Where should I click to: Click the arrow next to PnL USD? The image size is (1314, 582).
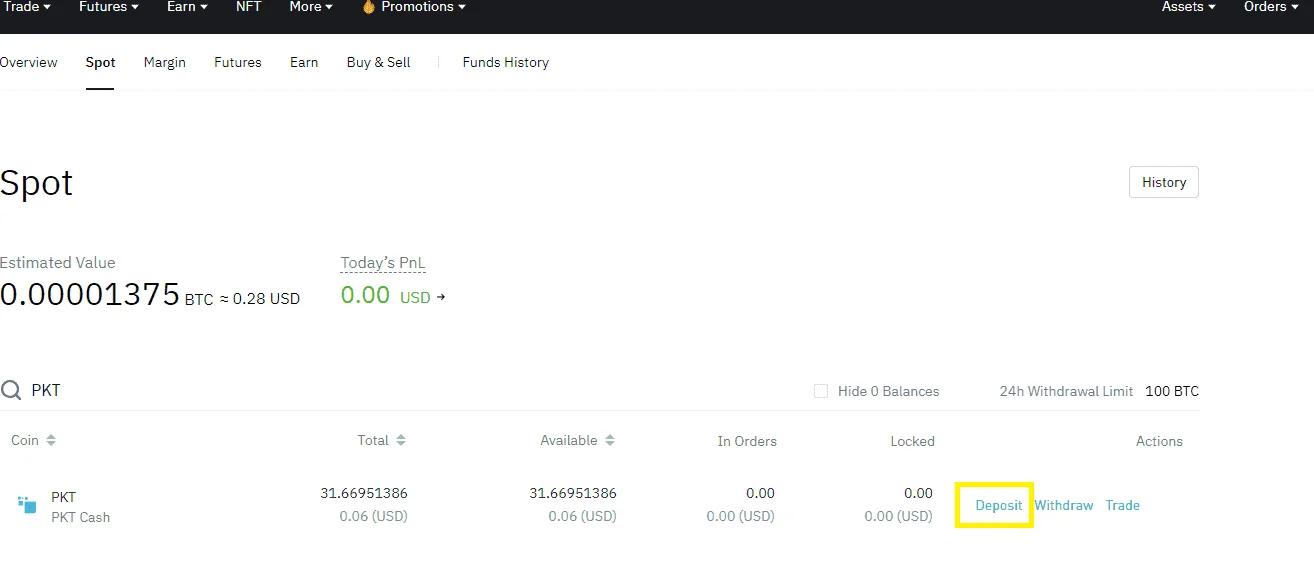pos(441,297)
